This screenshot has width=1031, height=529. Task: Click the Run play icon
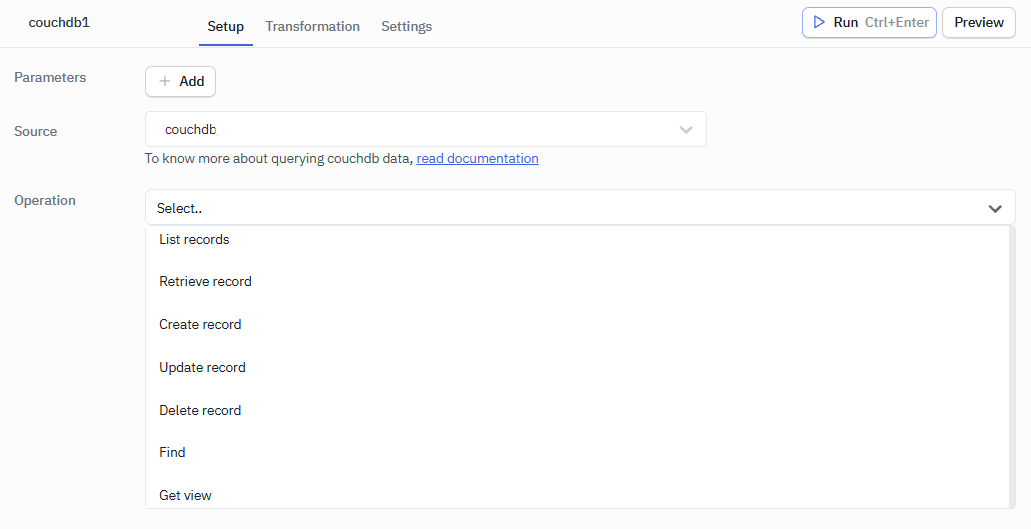pyautogui.click(x=819, y=22)
